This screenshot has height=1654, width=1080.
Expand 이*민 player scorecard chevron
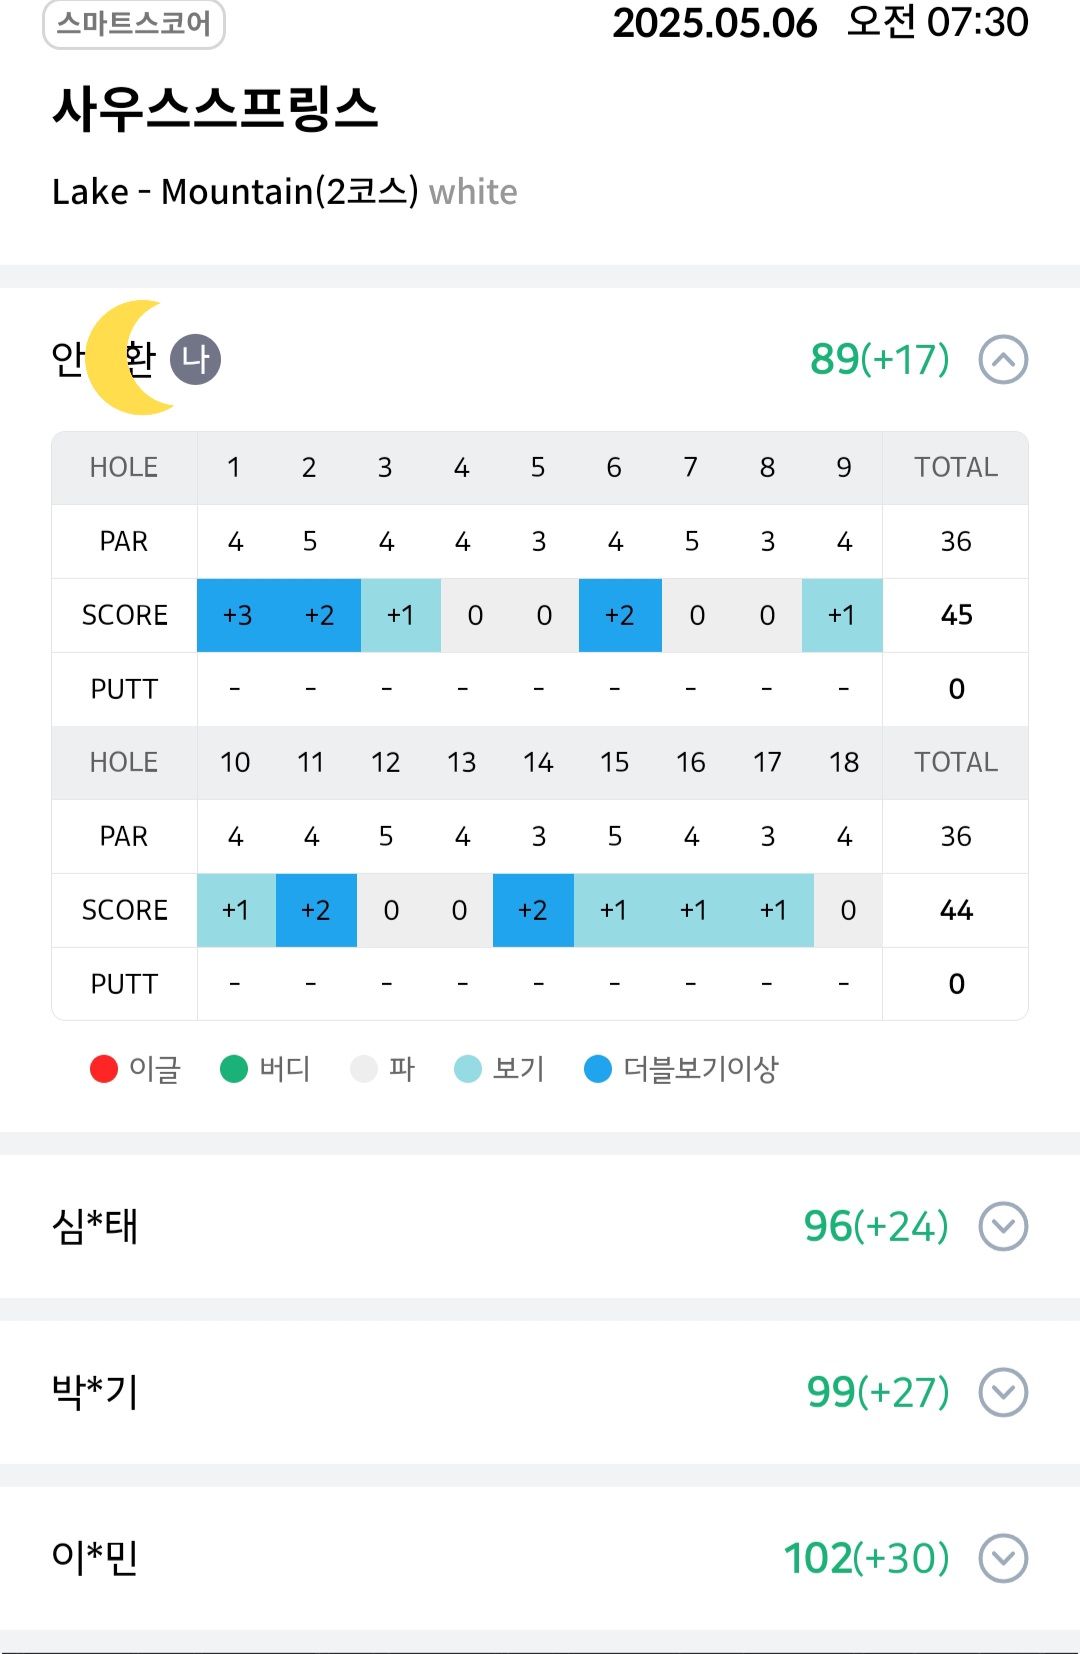(1003, 1558)
